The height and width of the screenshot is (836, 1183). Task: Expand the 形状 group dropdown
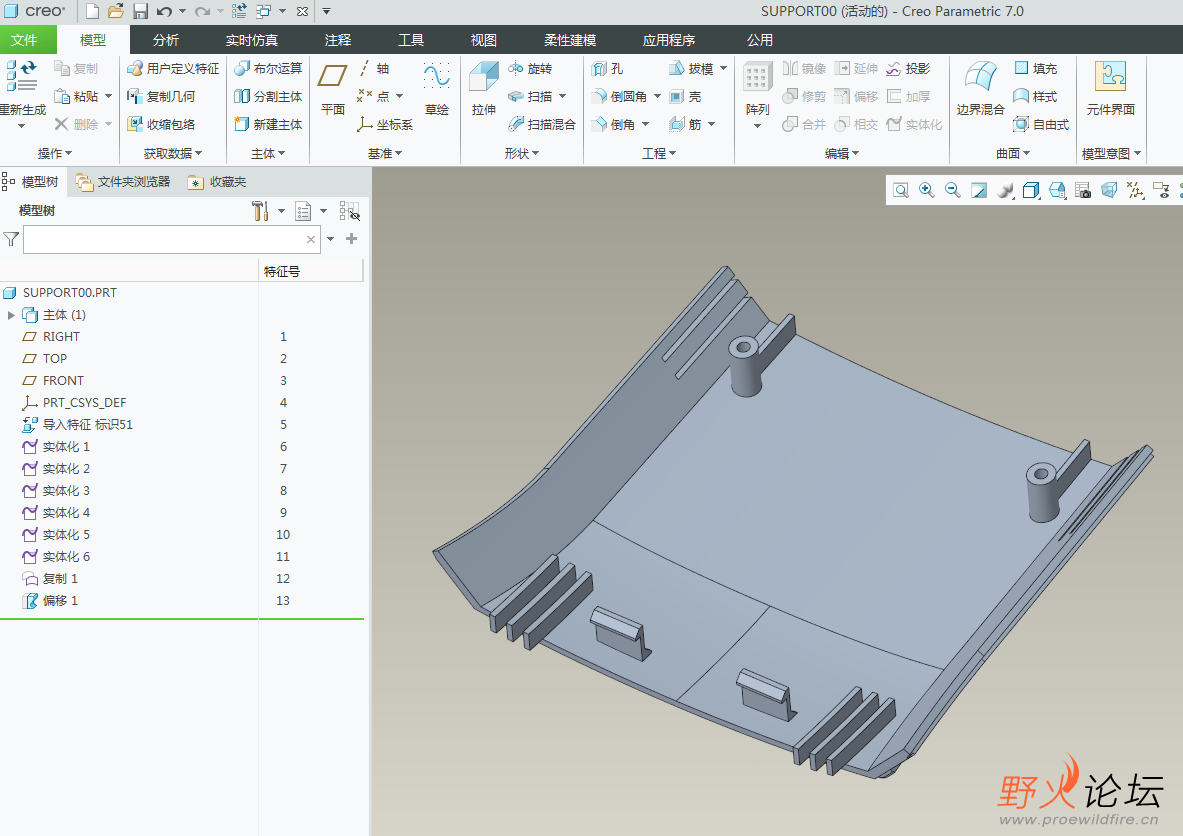tap(522, 154)
